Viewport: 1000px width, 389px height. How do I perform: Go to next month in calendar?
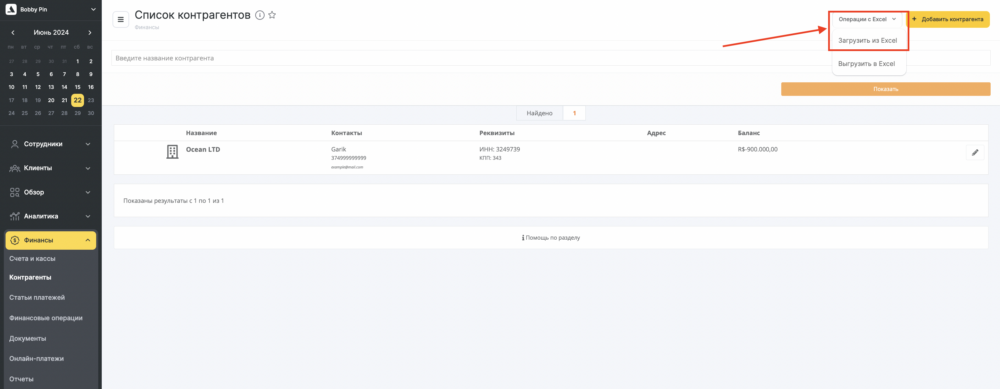[x=90, y=33]
